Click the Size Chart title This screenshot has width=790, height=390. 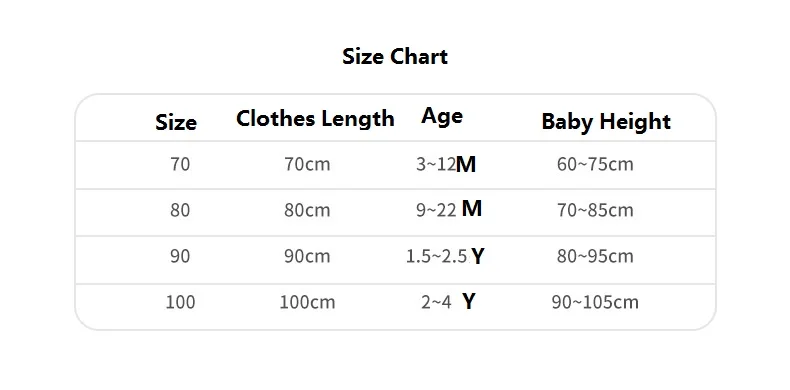coord(394,56)
